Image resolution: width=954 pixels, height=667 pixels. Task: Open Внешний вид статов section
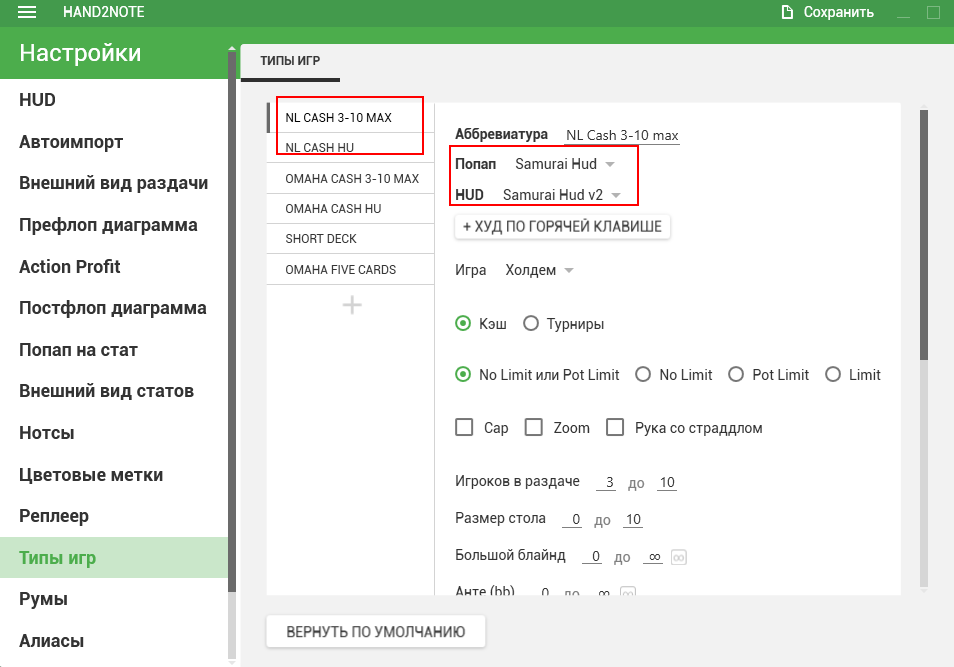(x=114, y=391)
